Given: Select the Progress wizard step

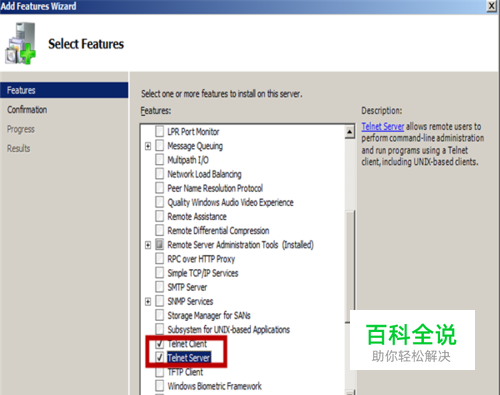Looking at the screenshot, I should (x=21, y=129).
